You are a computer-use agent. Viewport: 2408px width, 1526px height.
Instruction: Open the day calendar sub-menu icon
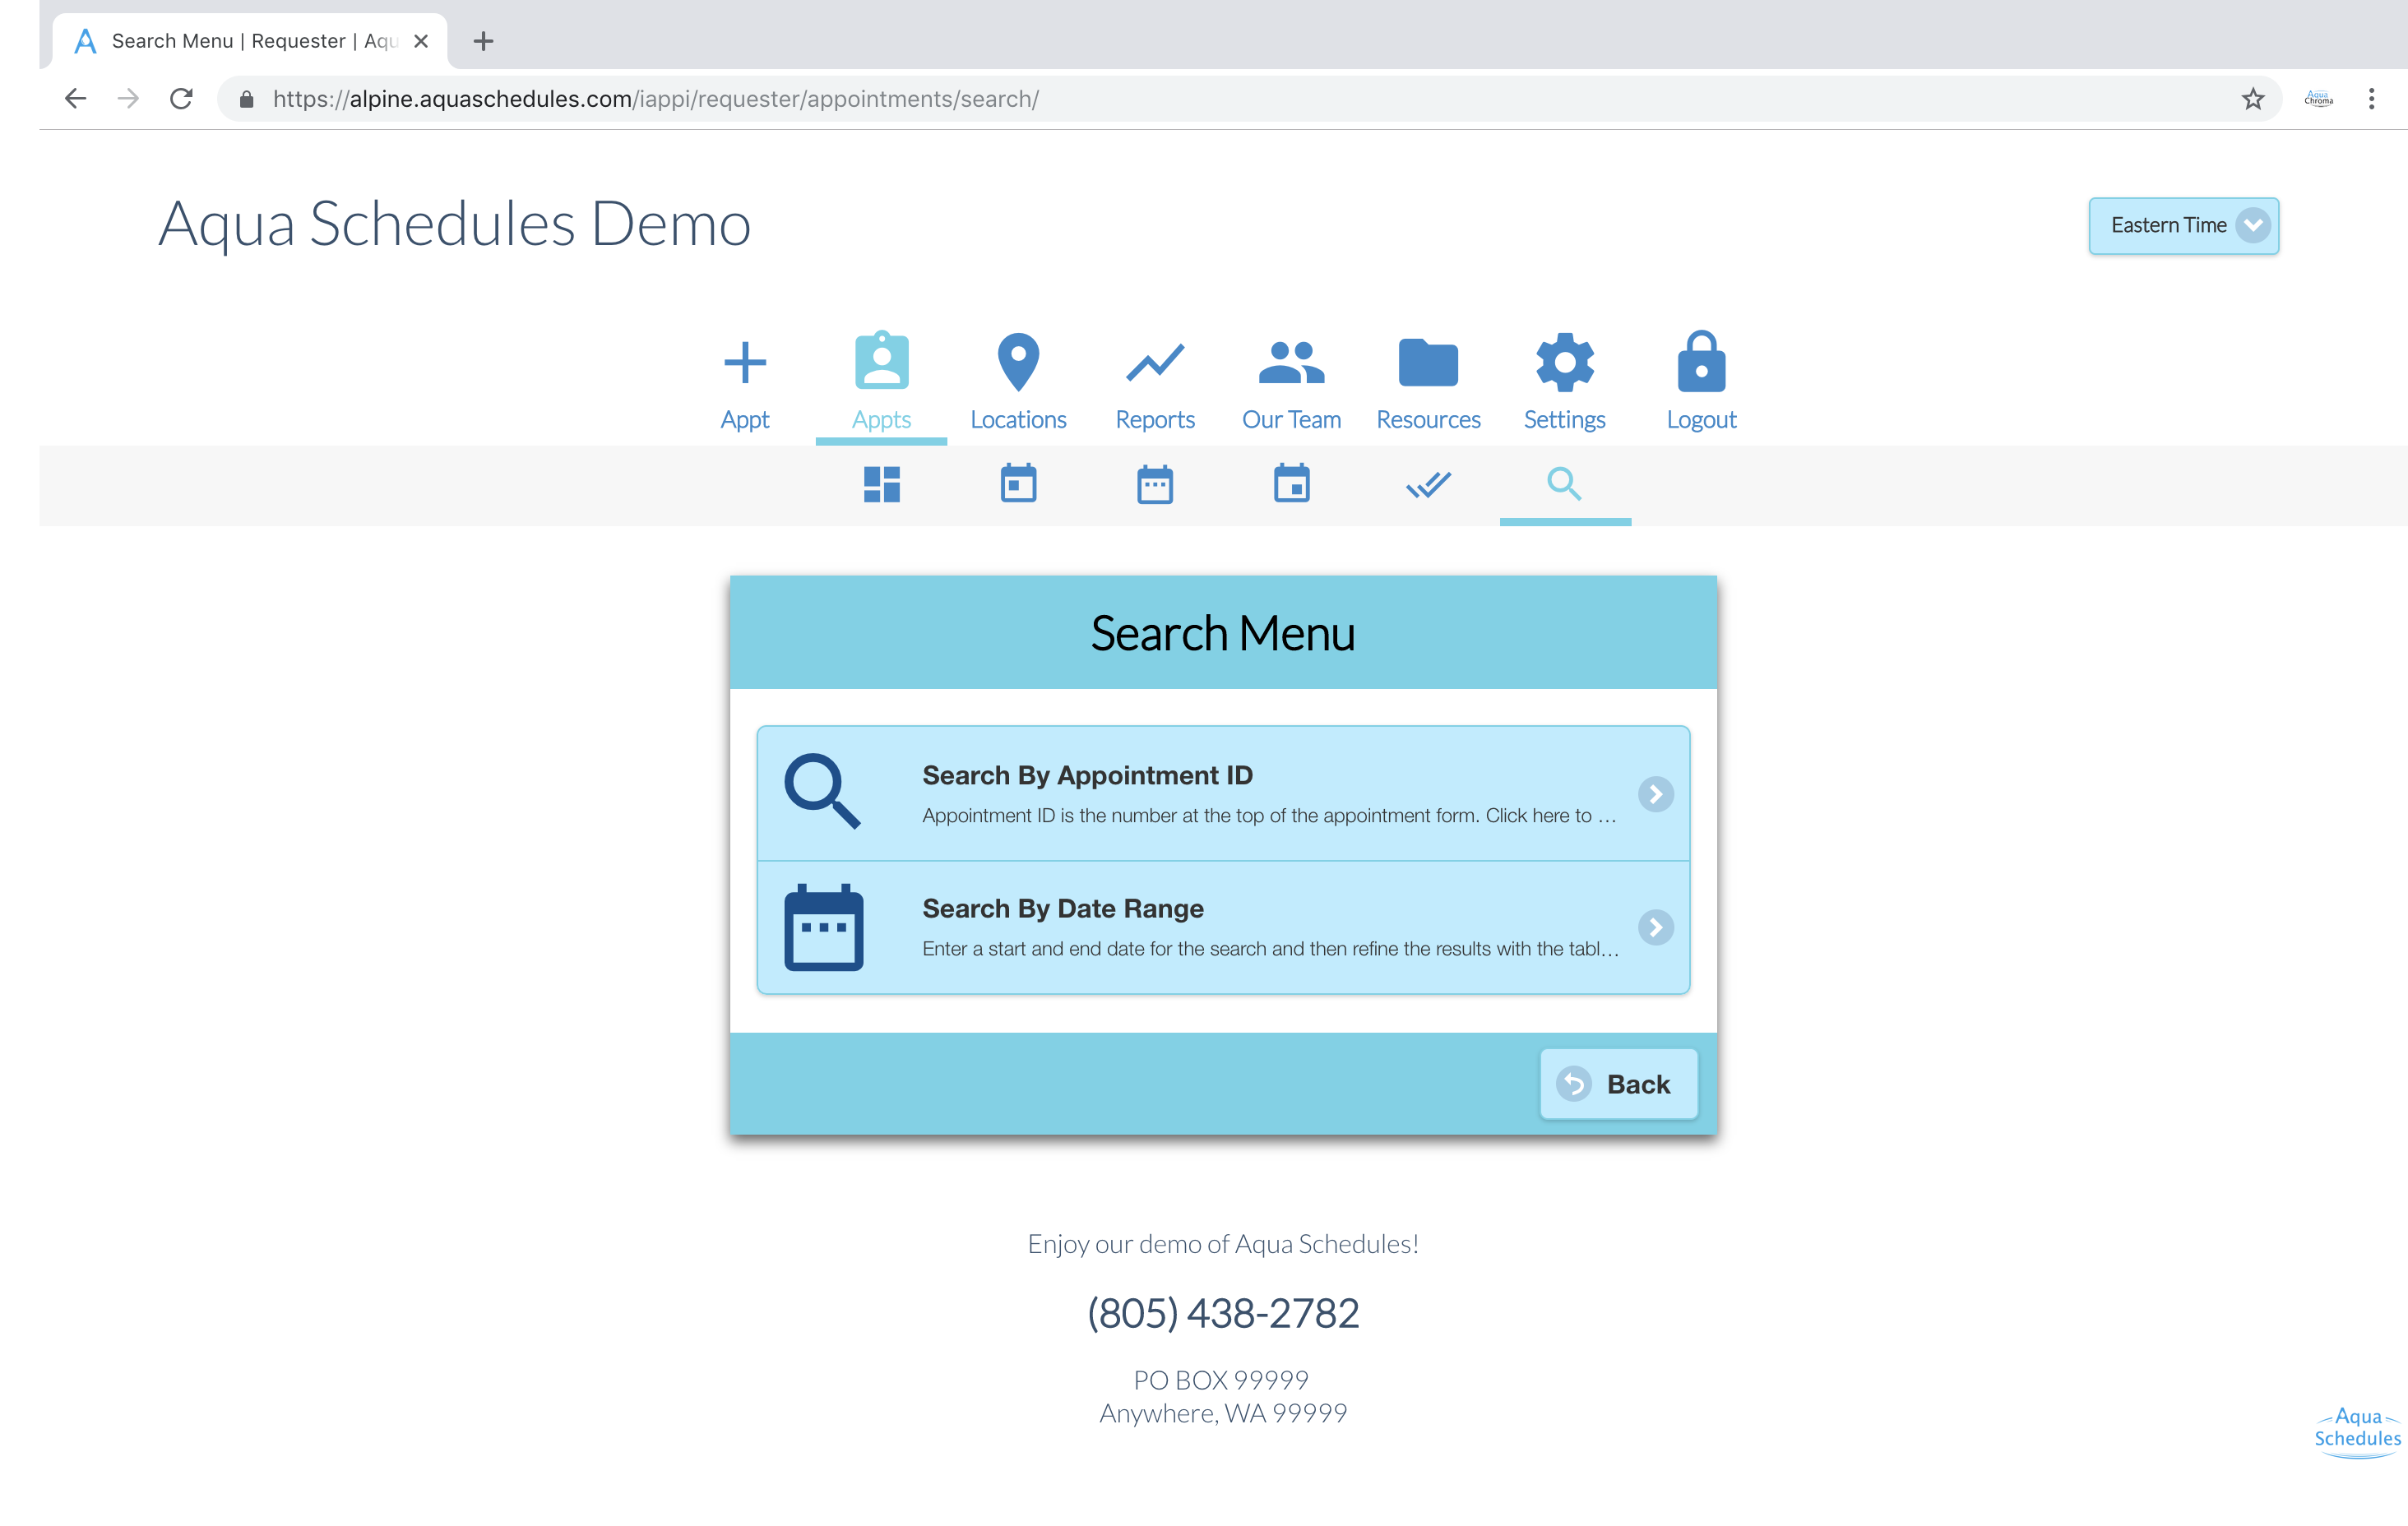1018,483
